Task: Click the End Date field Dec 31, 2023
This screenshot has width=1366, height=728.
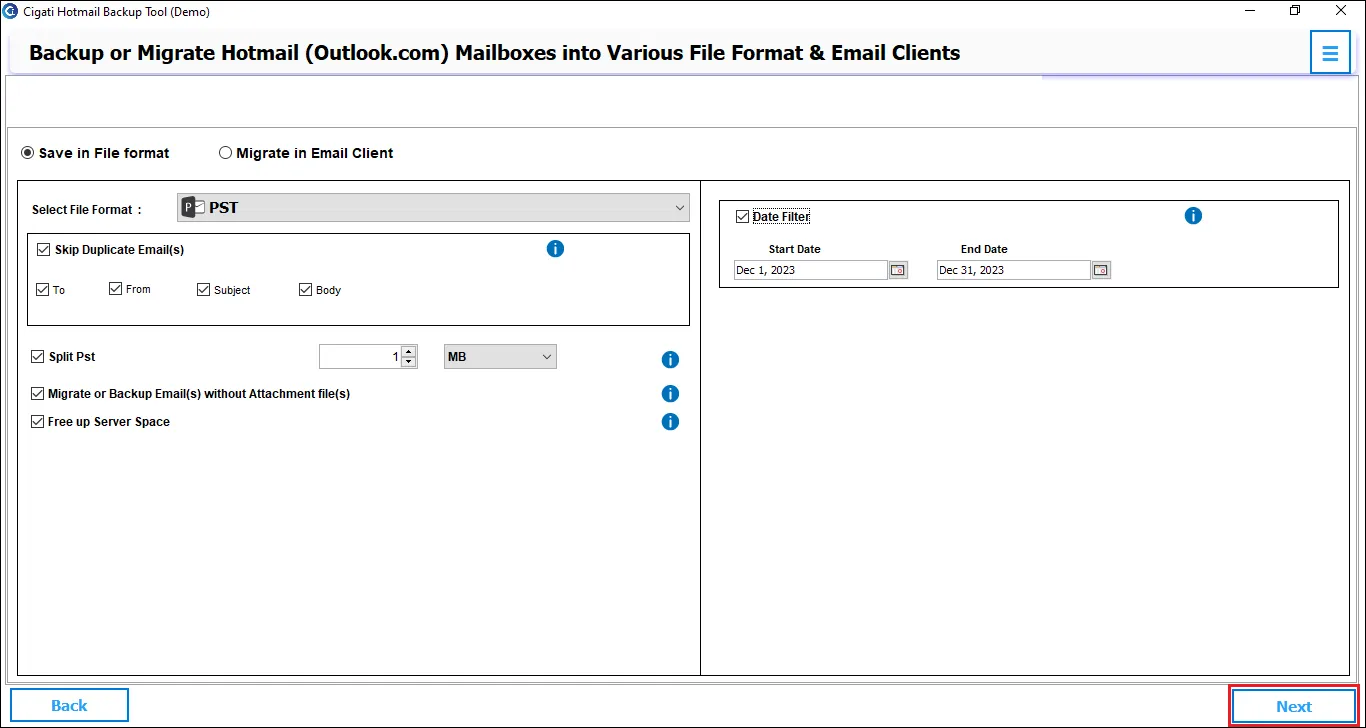Action: tap(1014, 270)
